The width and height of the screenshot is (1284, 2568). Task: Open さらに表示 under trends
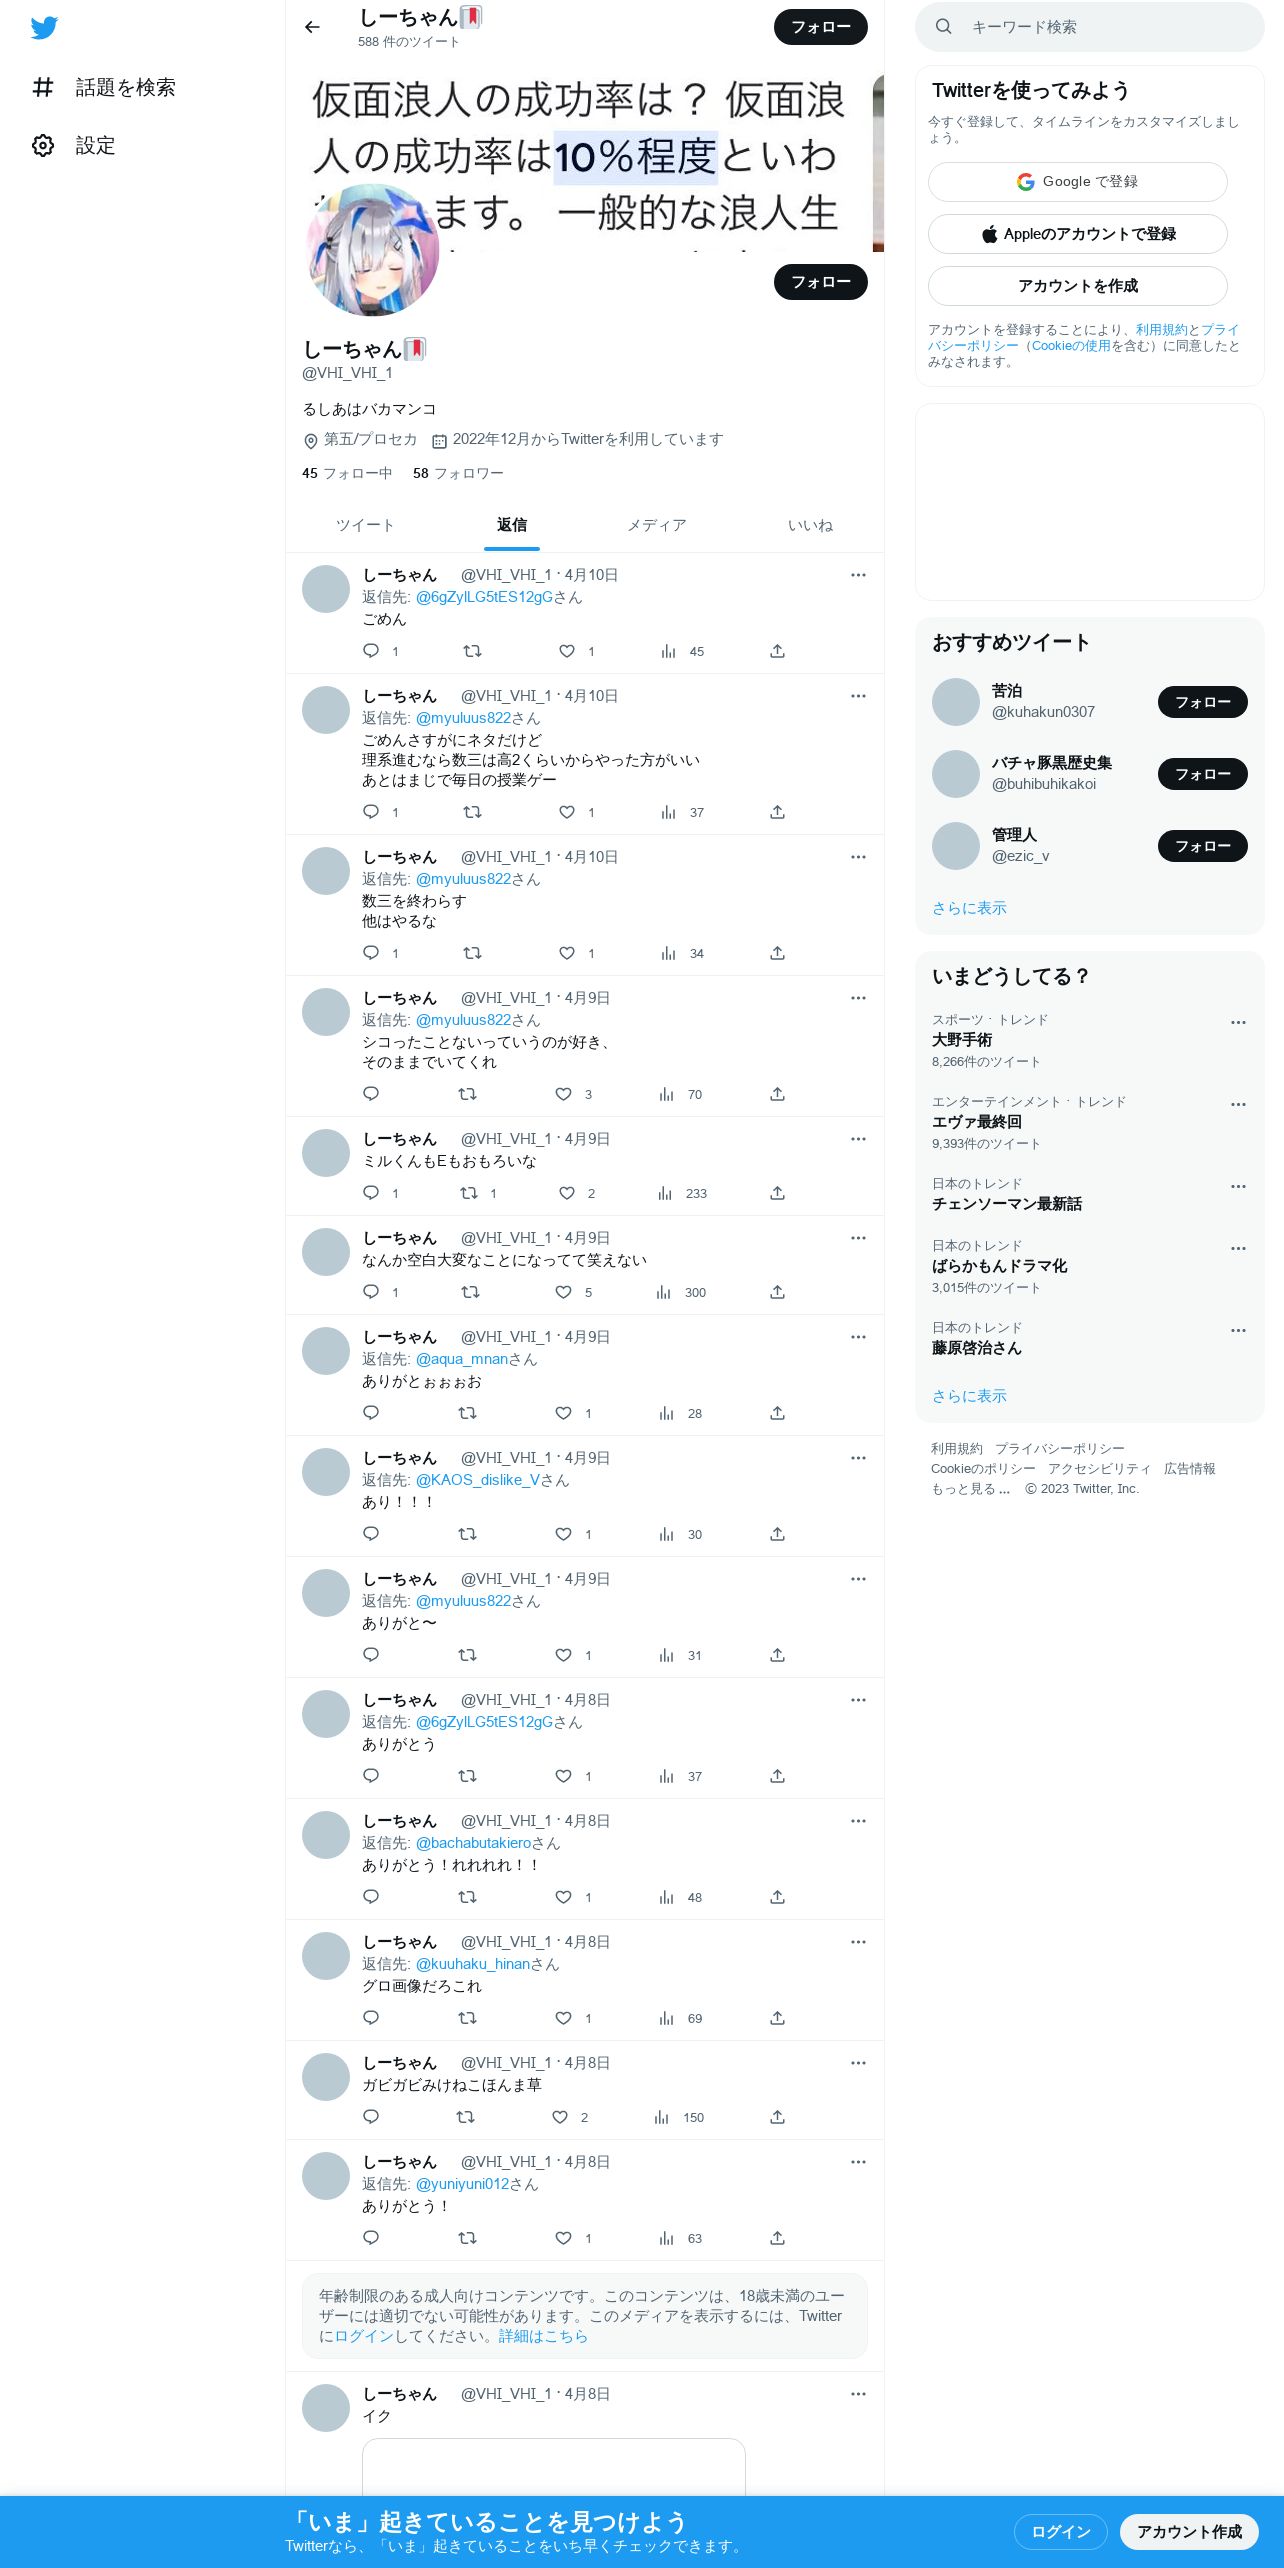point(969,1396)
